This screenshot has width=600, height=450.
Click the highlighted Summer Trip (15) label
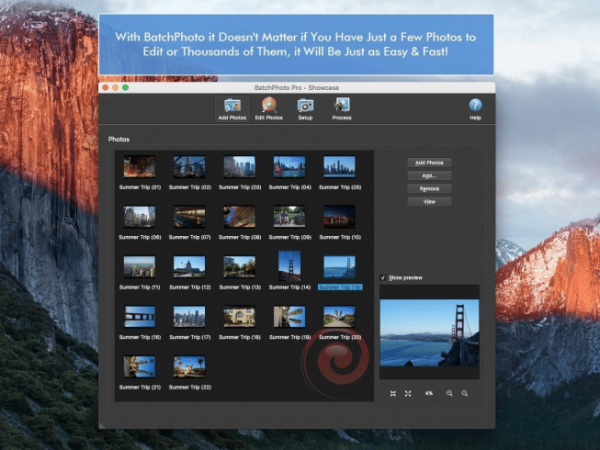tap(340, 287)
